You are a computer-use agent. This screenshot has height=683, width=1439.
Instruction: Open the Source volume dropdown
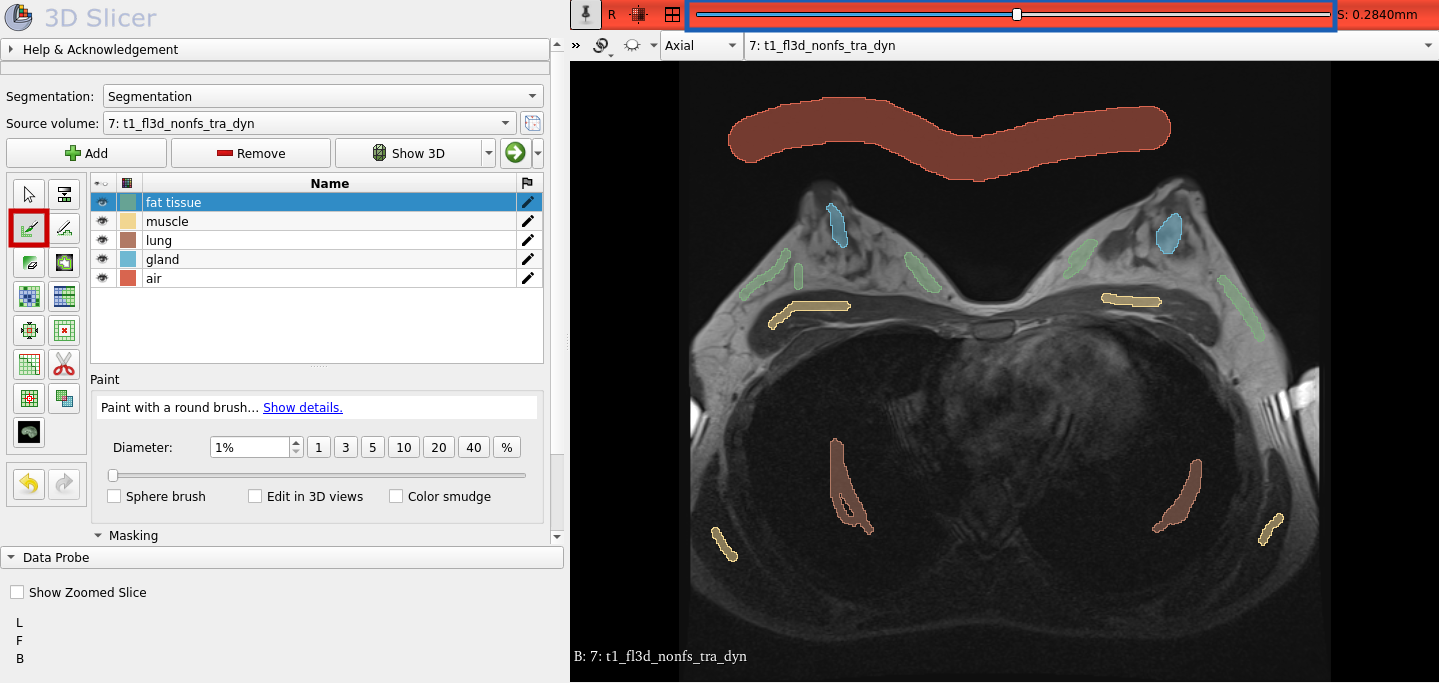(x=309, y=124)
